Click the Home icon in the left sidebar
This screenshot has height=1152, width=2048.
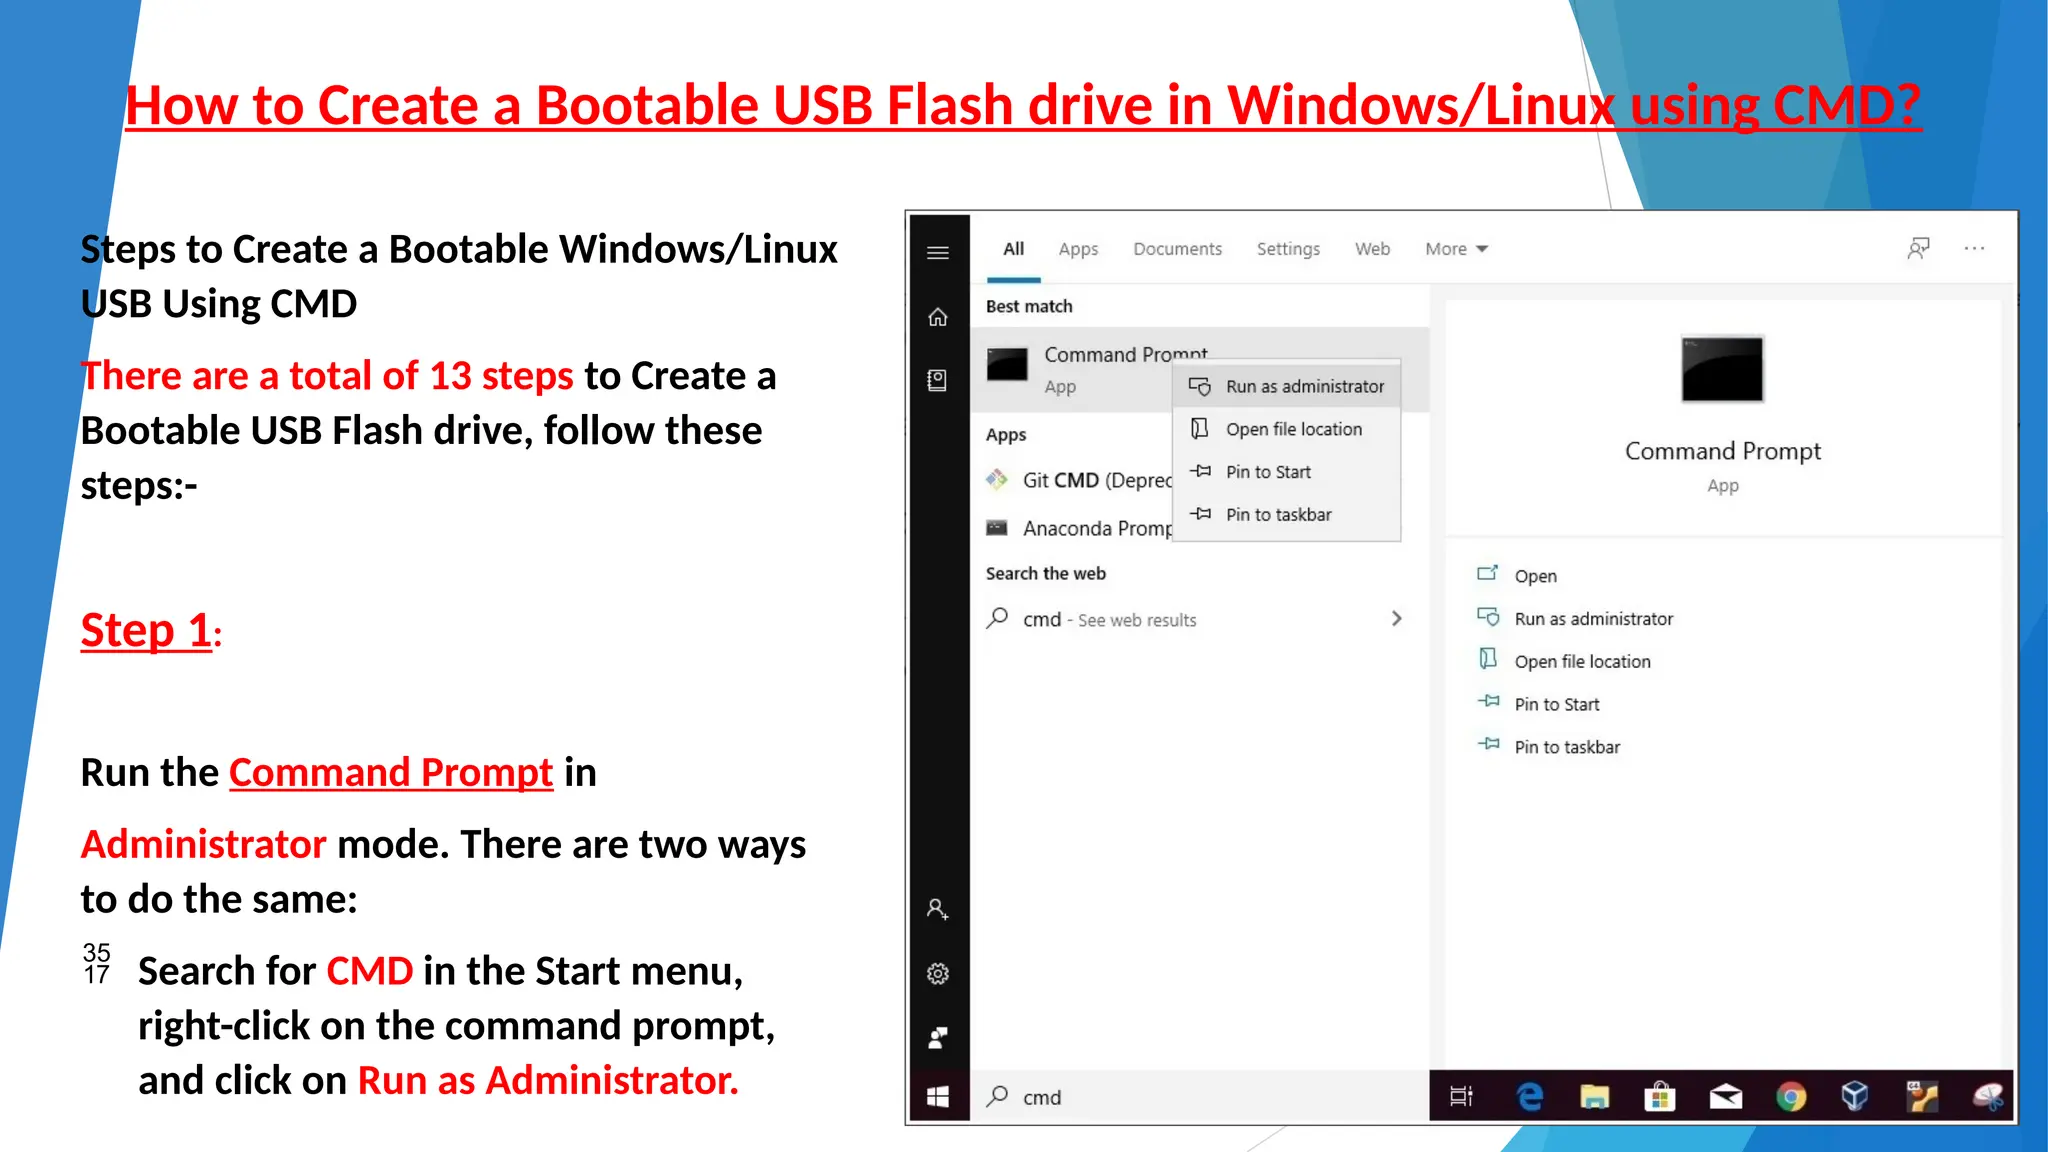pyautogui.click(x=937, y=317)
